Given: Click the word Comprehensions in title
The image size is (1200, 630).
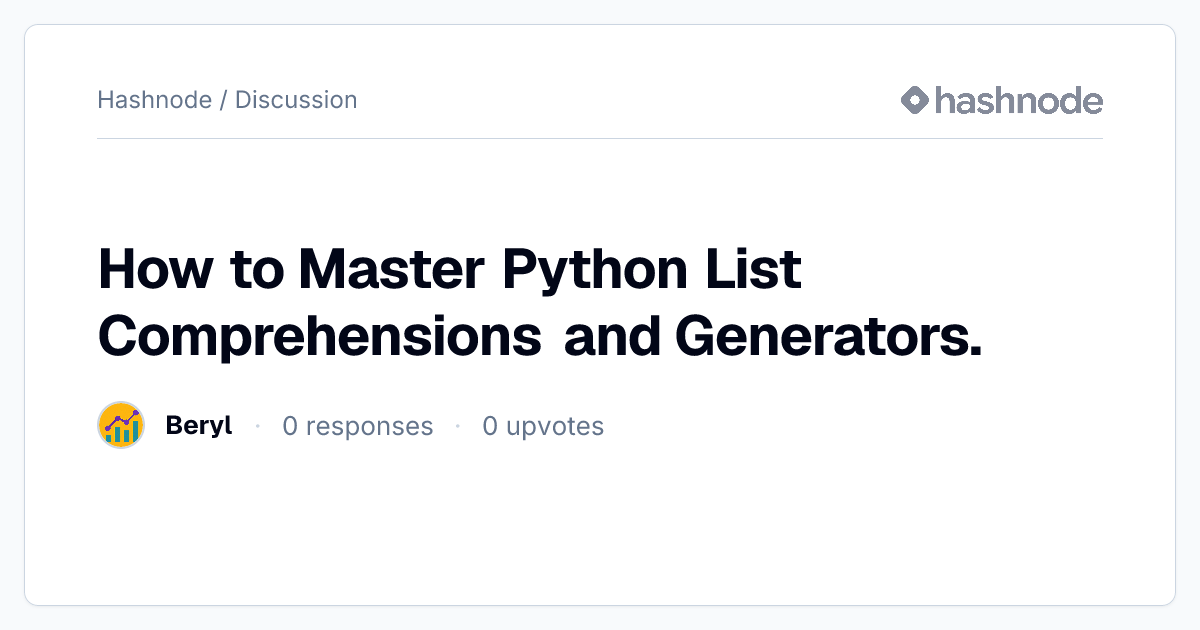Looking at the screenshot, I should 320,336.
